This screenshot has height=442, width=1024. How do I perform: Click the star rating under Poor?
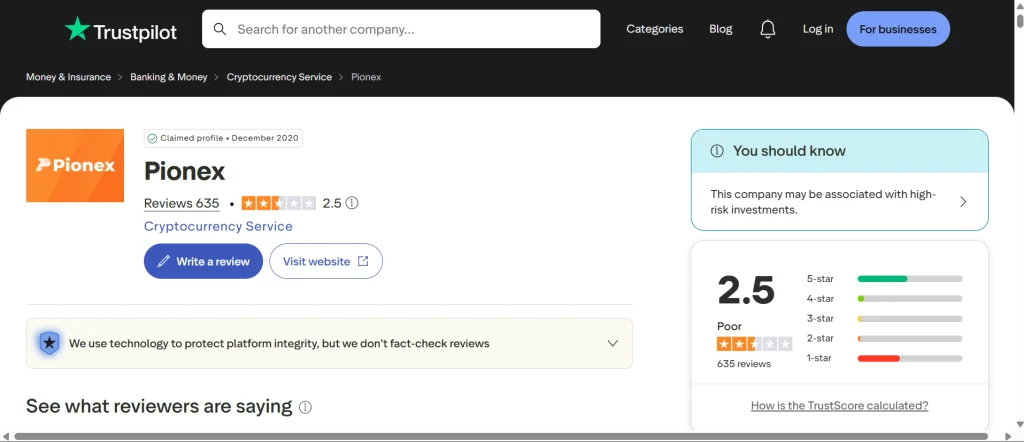point(754,344)
